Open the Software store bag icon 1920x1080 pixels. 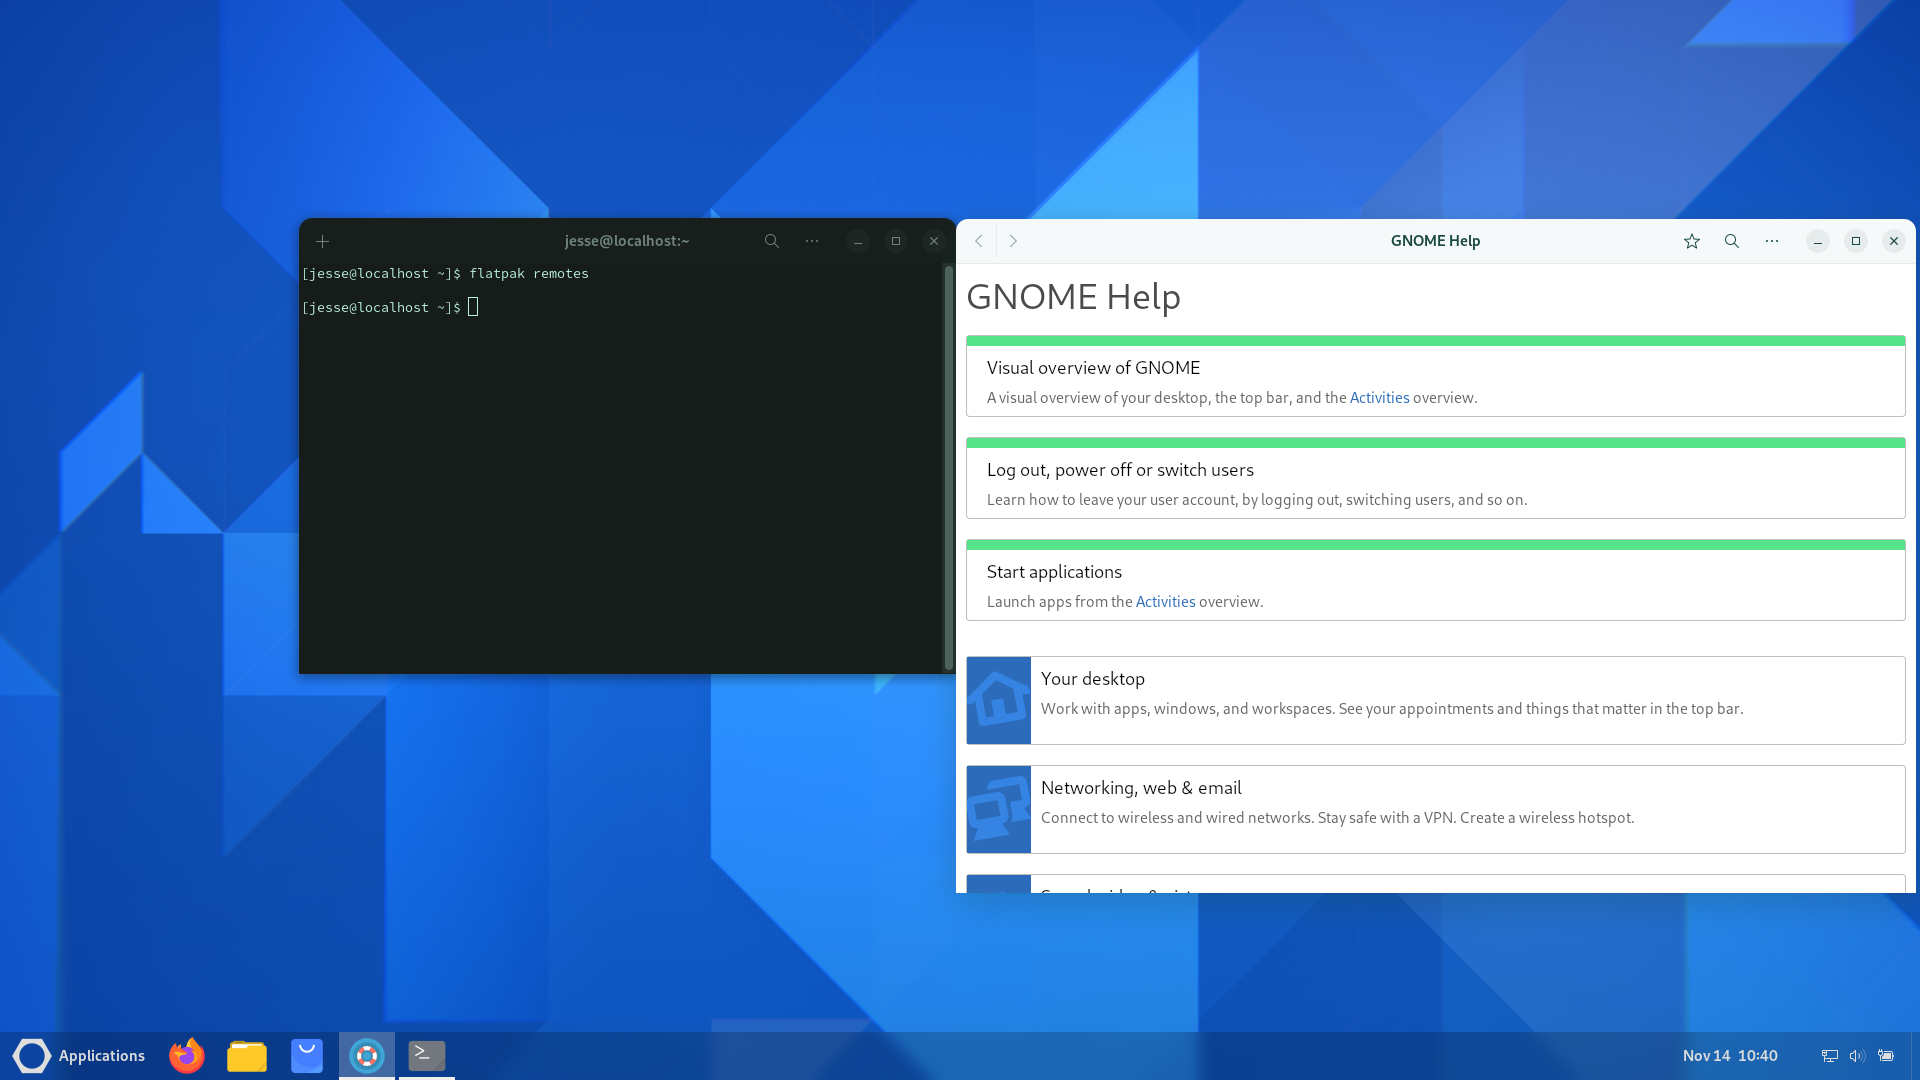click(x=307, y=1056)
